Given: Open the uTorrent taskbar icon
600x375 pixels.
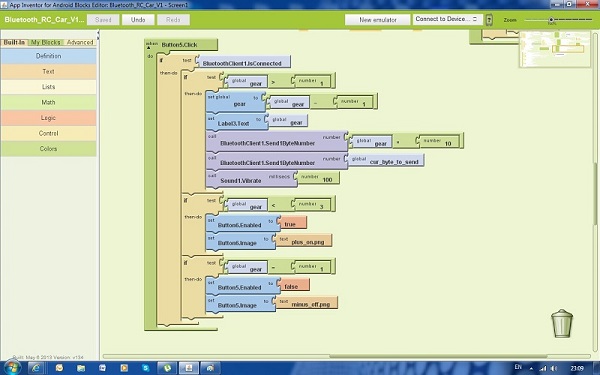Looking at the screenshot, I should point(167,368).
